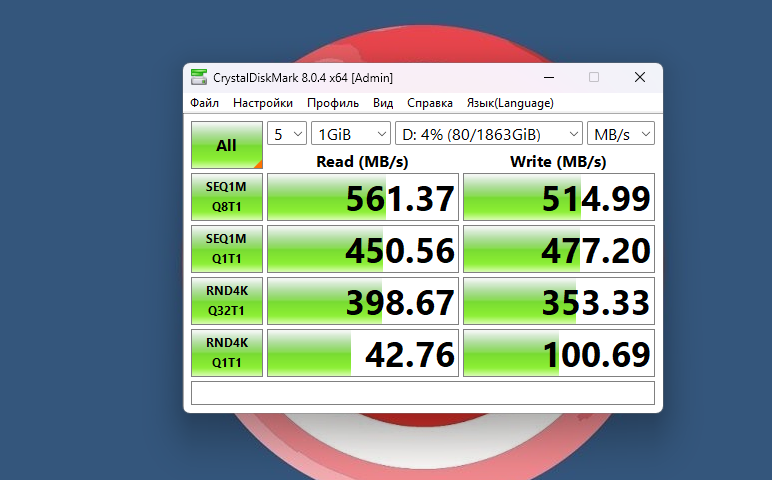This screenshot has height=480, width=772.
Task: Open the Настройки menu
Action: tap(263, 103)
